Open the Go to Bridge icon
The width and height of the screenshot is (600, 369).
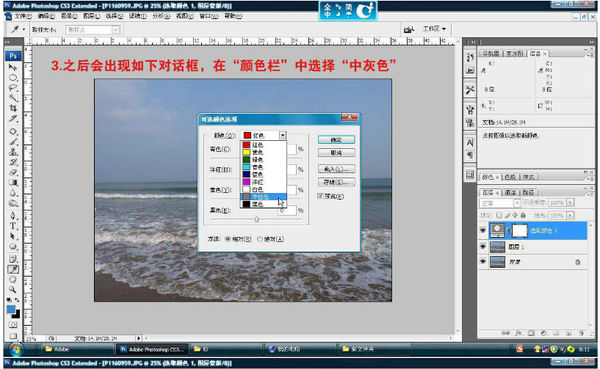click(x=409, y=29)
